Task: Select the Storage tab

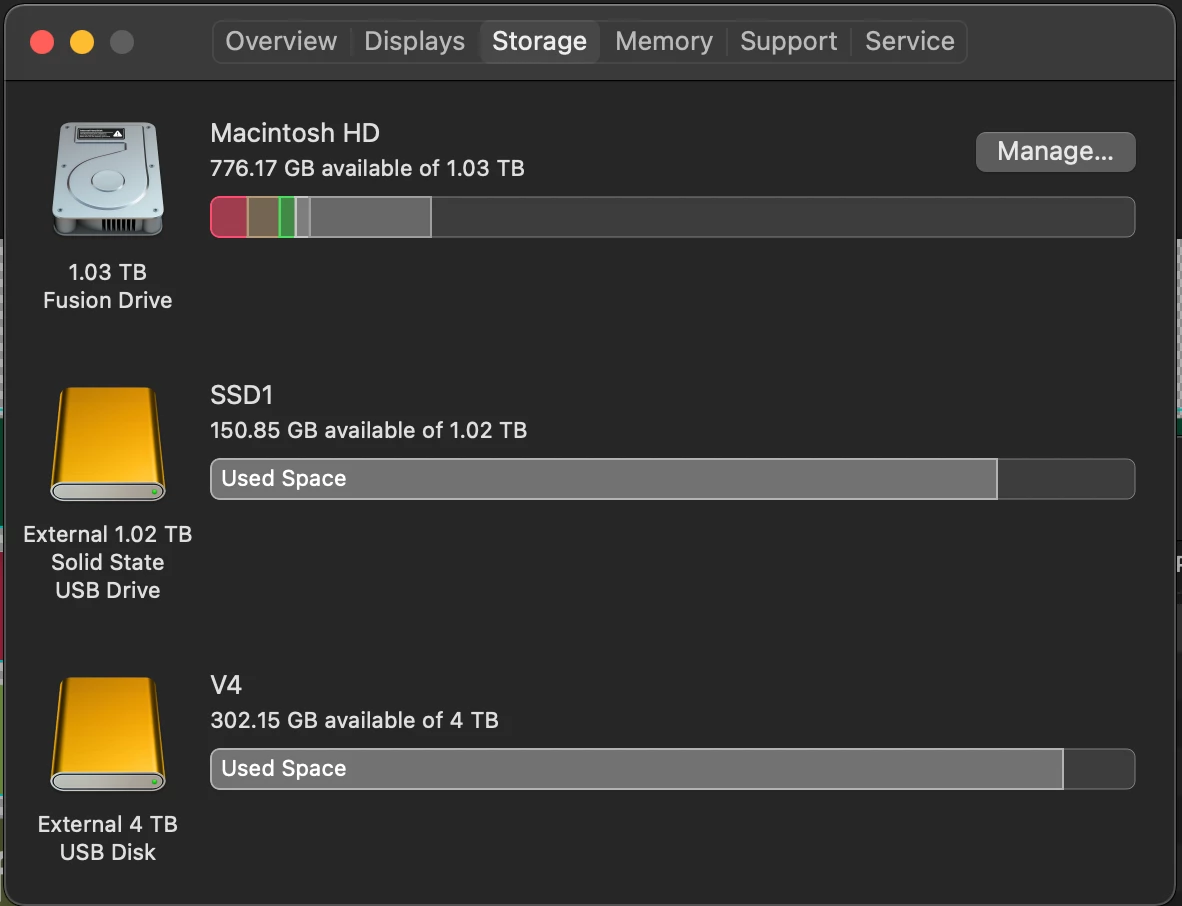Action: tap(540, 41)
